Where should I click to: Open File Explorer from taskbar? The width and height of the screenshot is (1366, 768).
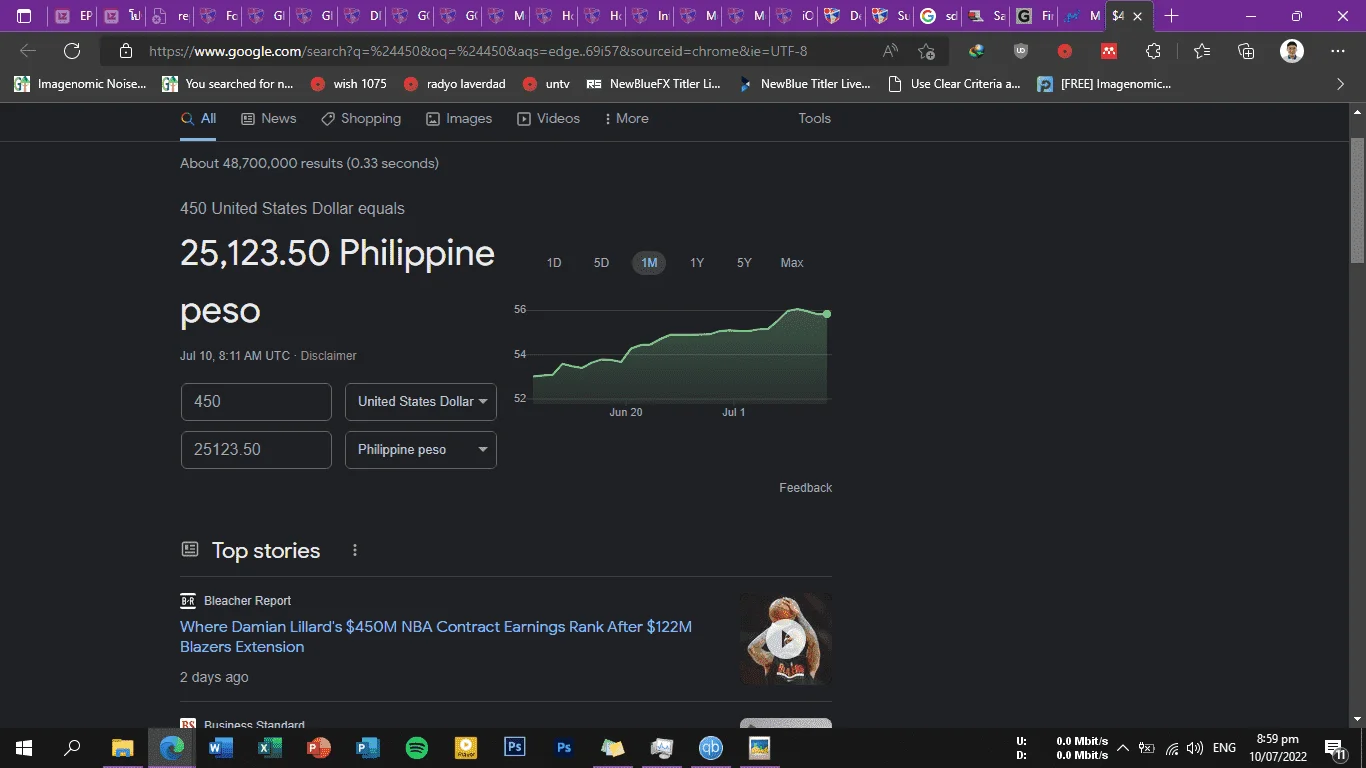(x=122, y=747)
